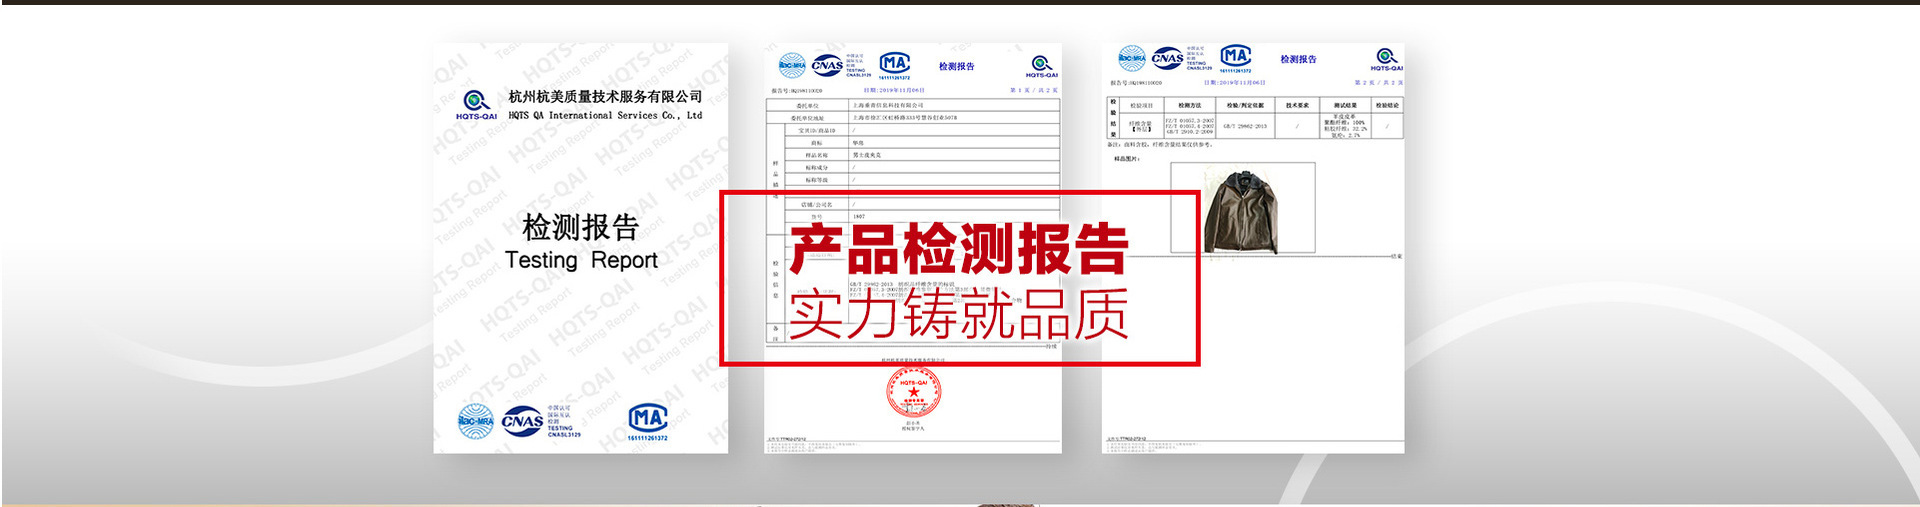Click the HQTS-QAI logo on the cover page
This screenshot has height=507, width=1920.
point(476,105)
